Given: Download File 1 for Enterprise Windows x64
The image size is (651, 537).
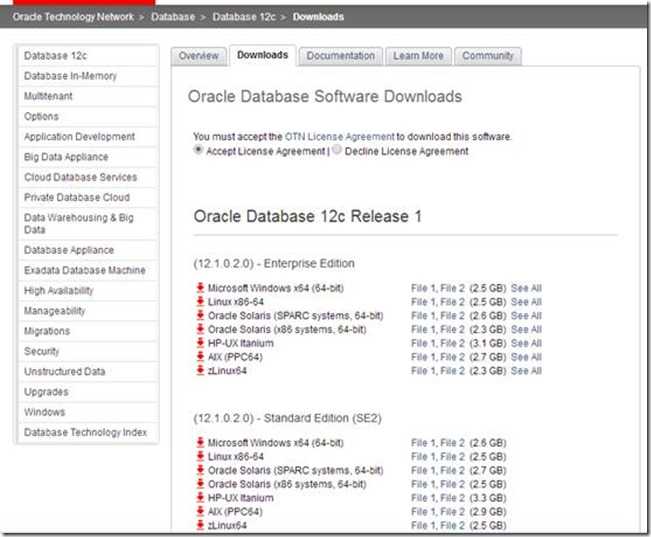Looking at the screenshot, I should pos(423,288).
